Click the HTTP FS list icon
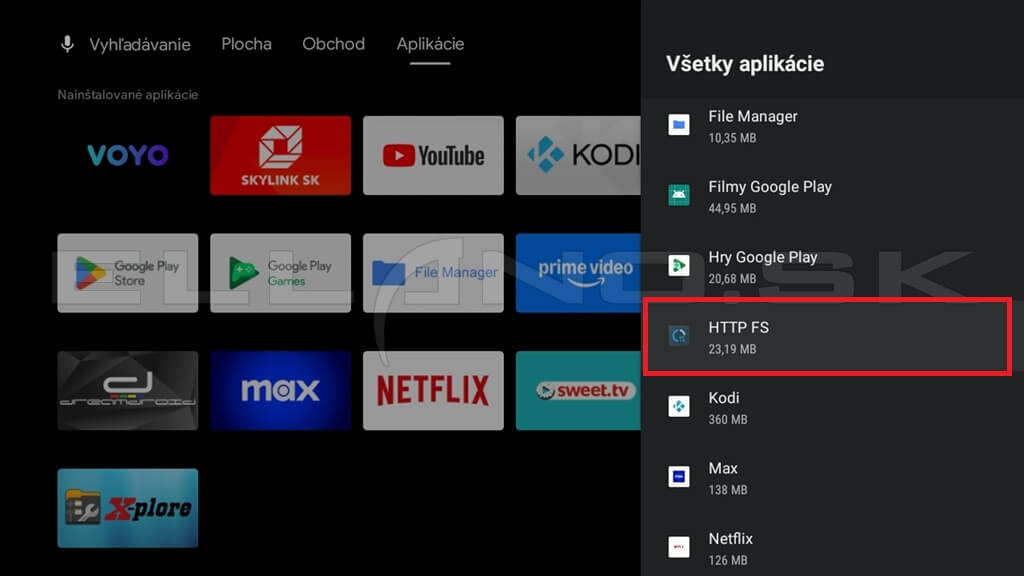Image resolution: width=1024 pixels, height=576 pixels. [679, 336]
